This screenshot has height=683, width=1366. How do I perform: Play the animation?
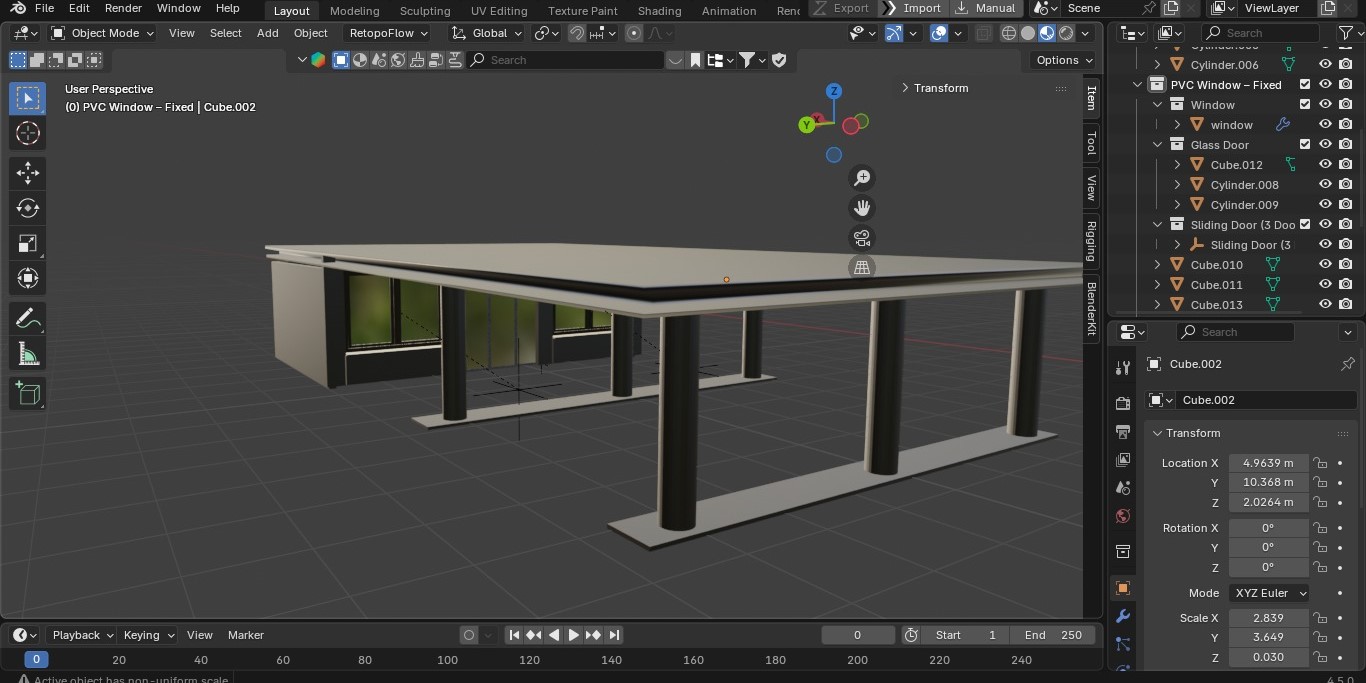point(573,635)
